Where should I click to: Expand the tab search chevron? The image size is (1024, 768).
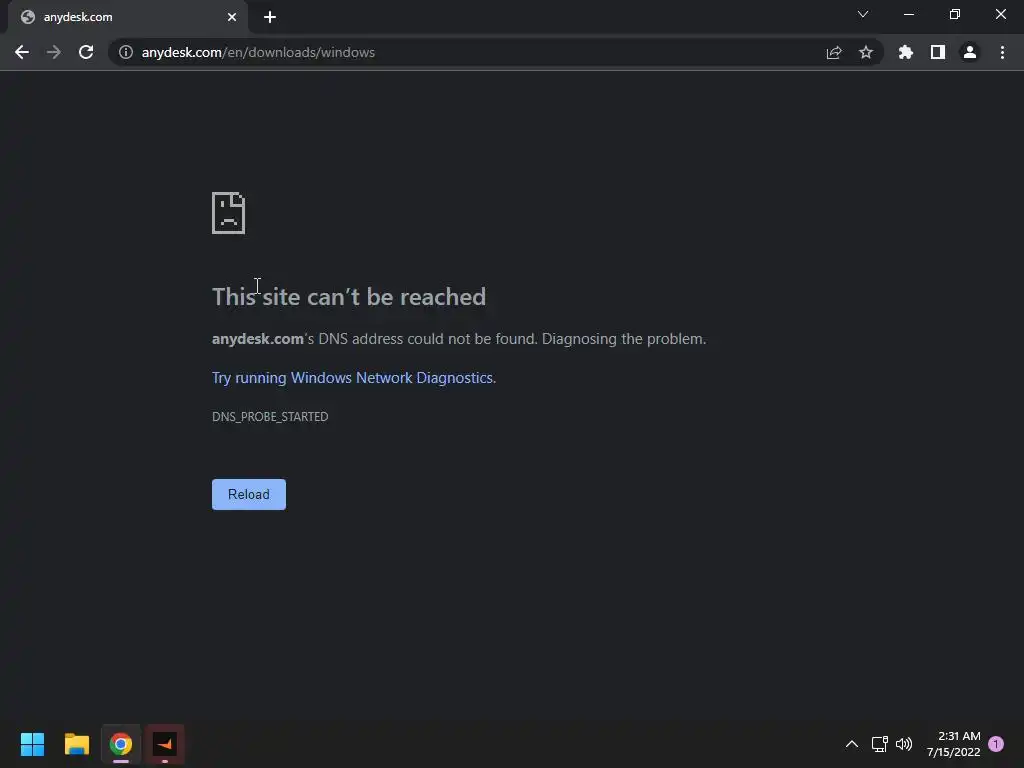pos(863,14)
